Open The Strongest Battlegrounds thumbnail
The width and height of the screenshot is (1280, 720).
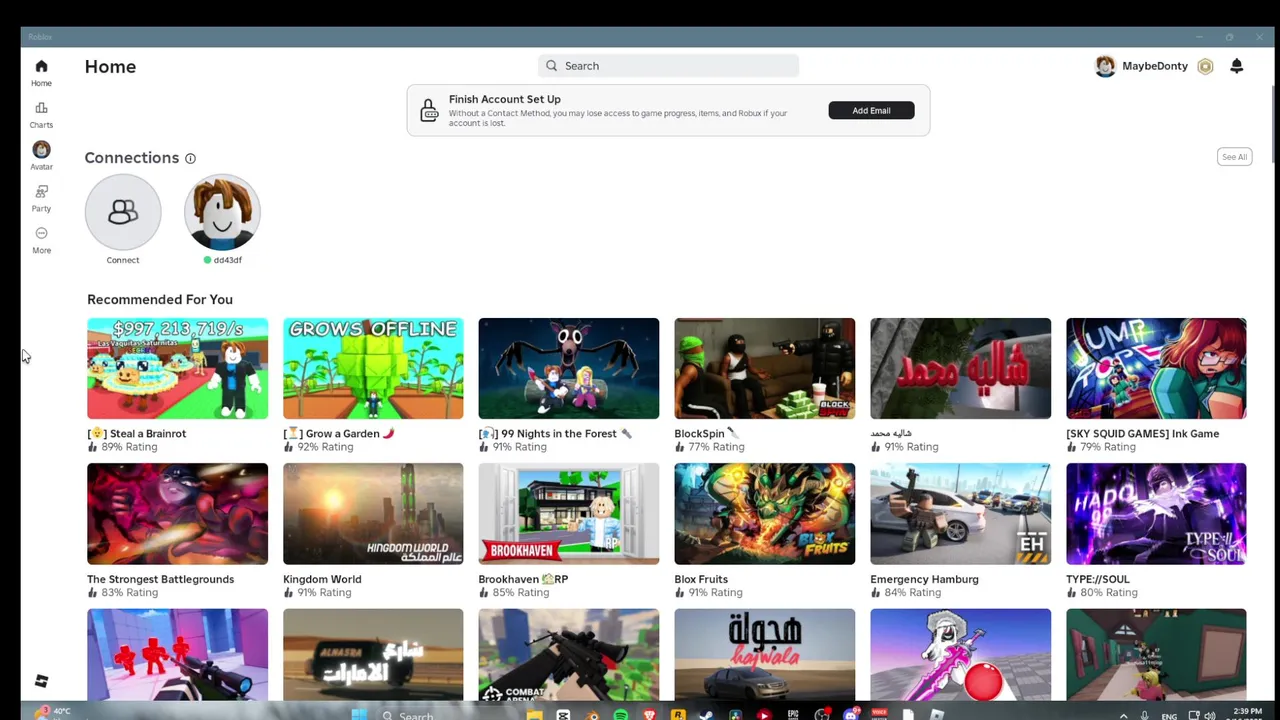(x=177, y=514)
